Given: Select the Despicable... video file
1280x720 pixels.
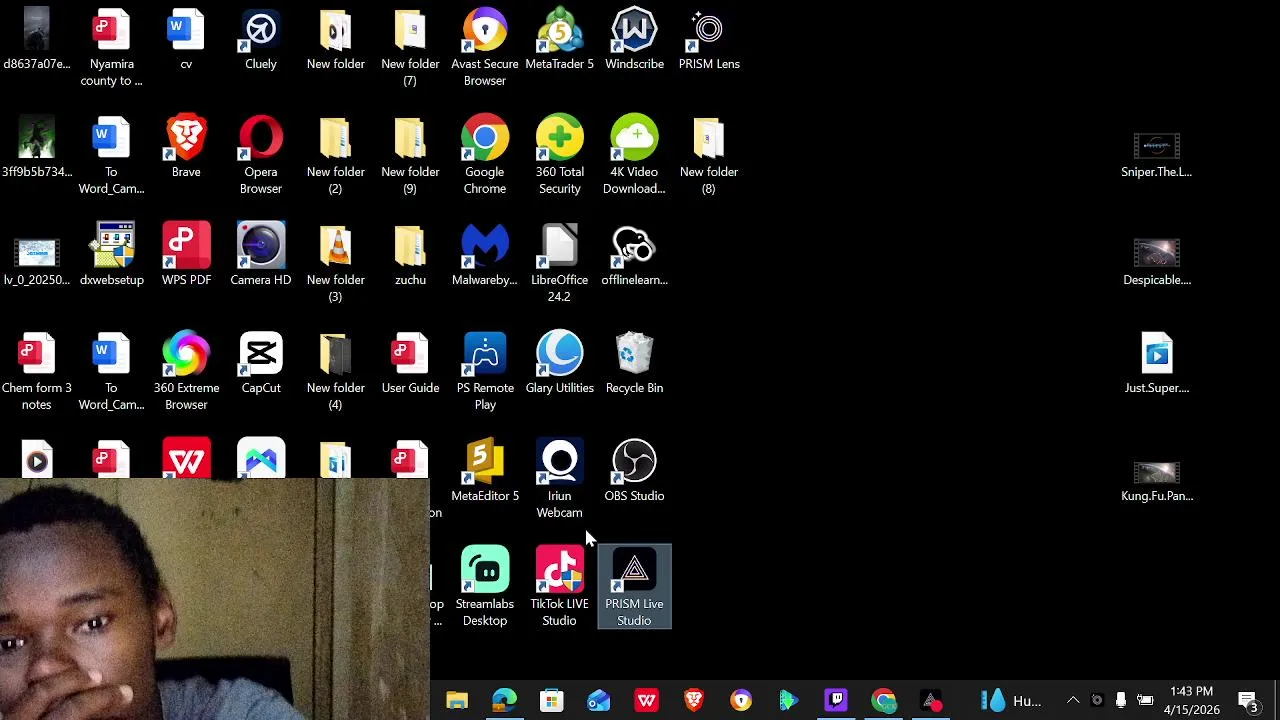Looking at the screenshot, I should point(1157,263).
